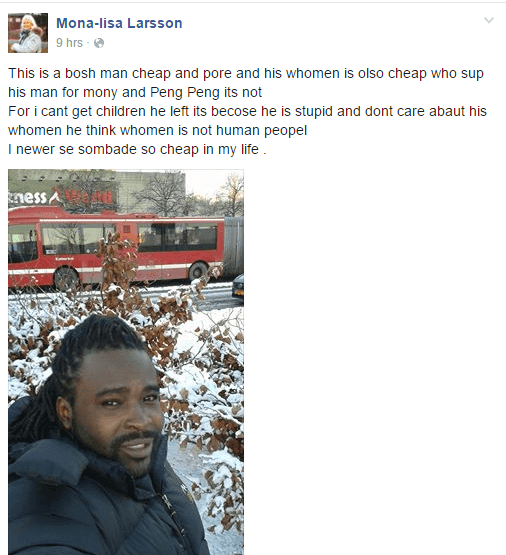This screenshot has height=555, width=506.
Task: Click the post line starting 'This is a bosh man'
Action: coord(246,74)
